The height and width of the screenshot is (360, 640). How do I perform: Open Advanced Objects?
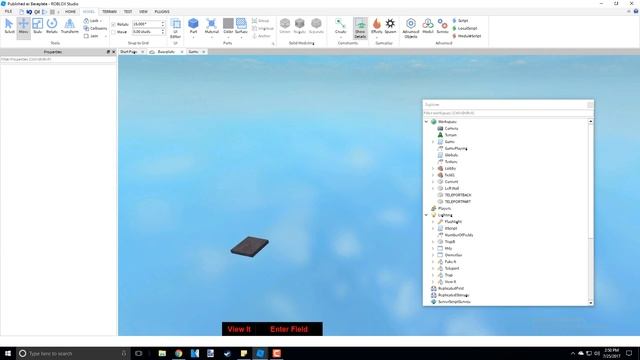[x=411, y=28]
